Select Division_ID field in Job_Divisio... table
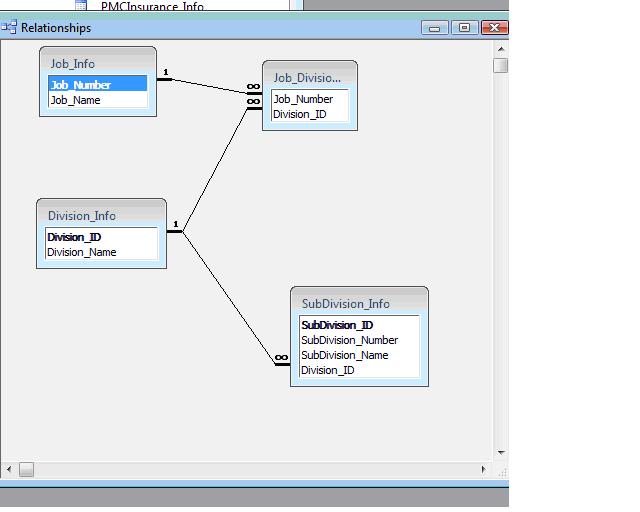 [x=310, y=114]
